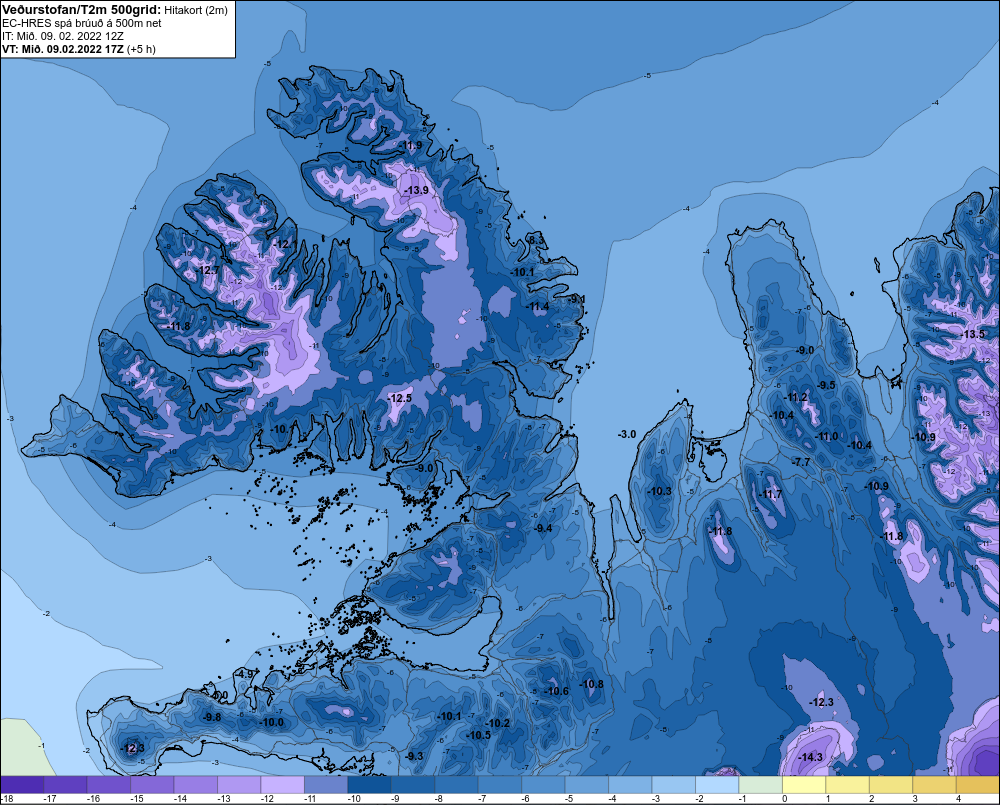Click the -7.7 temperature value on the map
The image size is (1000, 805).
point(801,462)
